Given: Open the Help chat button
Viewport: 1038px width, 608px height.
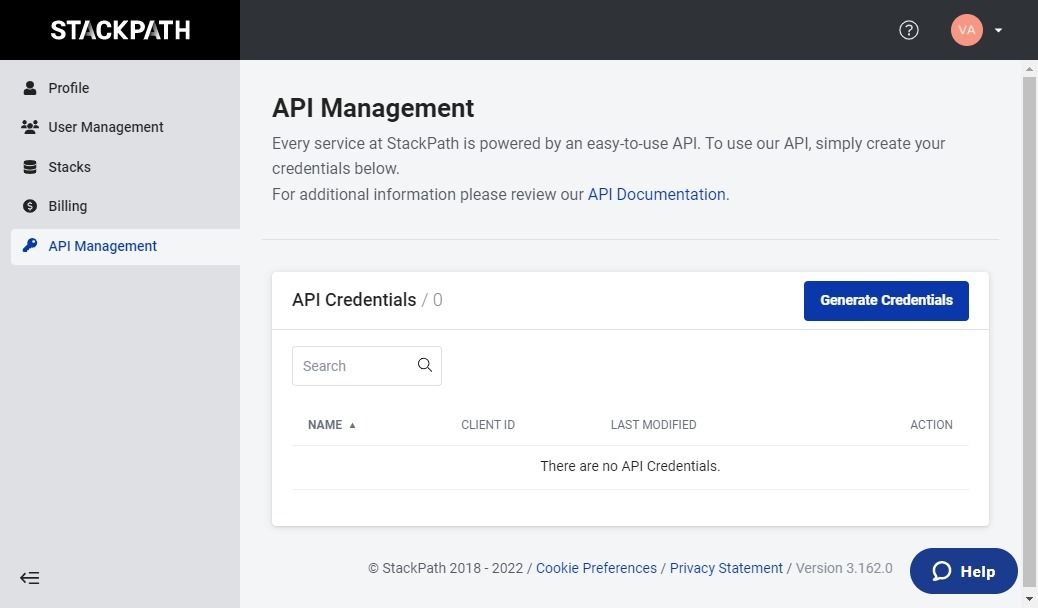Looking at the screenshot, I should pos(963,571).
